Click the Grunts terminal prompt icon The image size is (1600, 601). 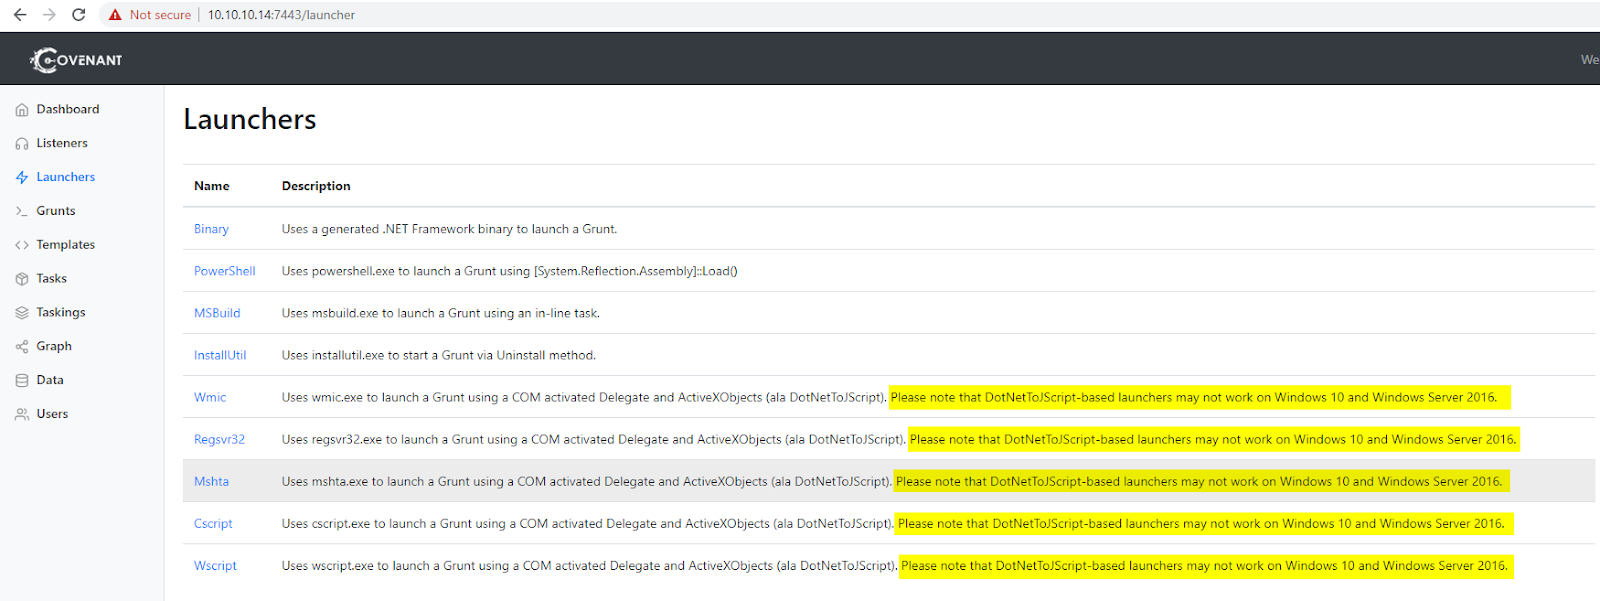22,212
